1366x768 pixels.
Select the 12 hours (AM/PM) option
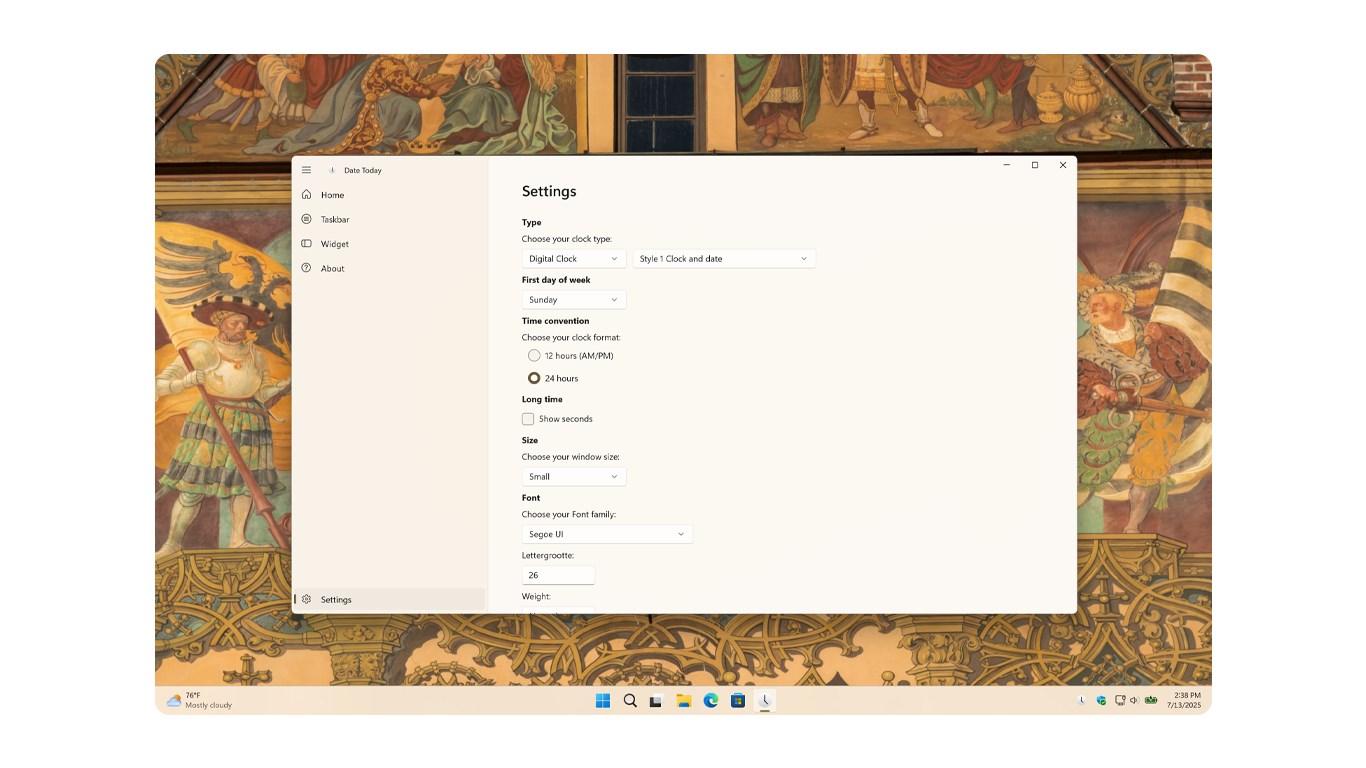point(570,355)
